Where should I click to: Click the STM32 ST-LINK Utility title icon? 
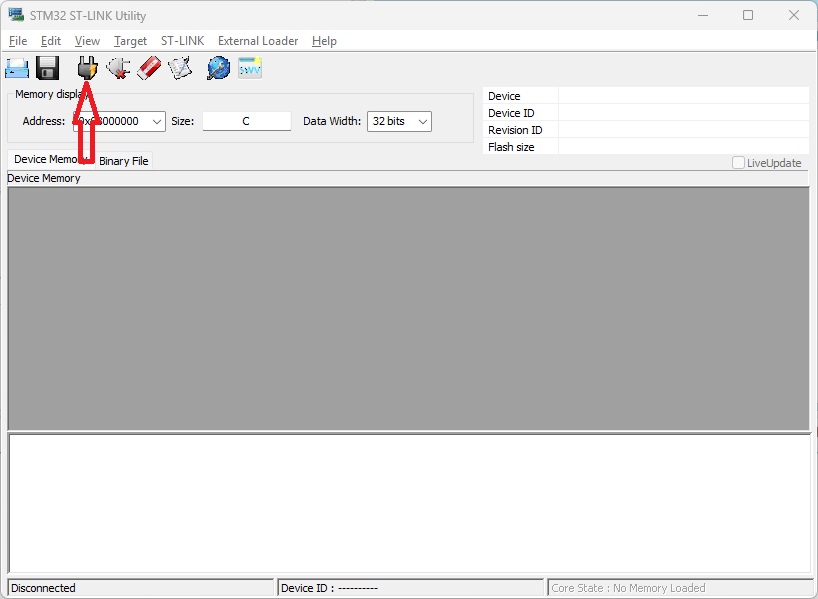pyautogui.click(x=16, y=15)
